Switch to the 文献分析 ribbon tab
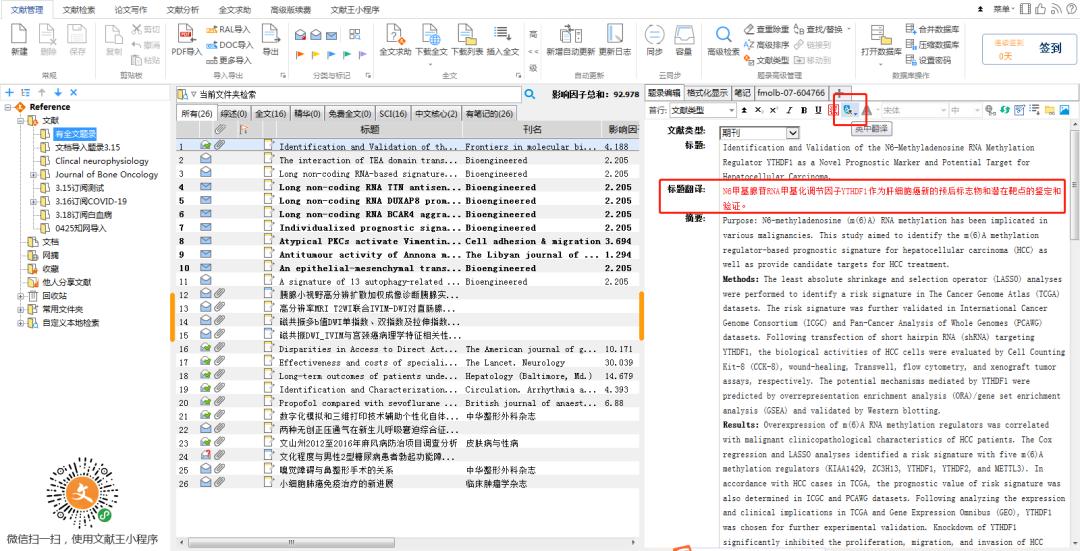 pyautogui.click(x=181, y=8)
